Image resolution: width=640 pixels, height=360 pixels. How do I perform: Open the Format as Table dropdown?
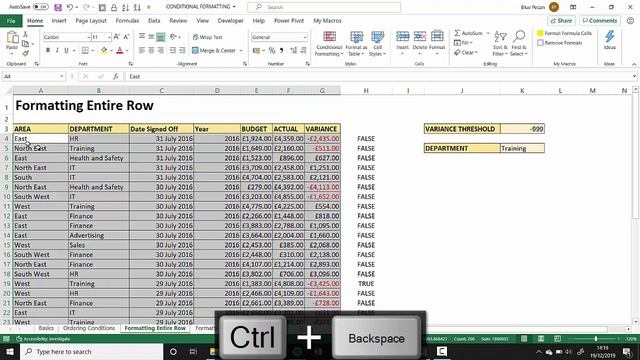[x=356, y=44]
